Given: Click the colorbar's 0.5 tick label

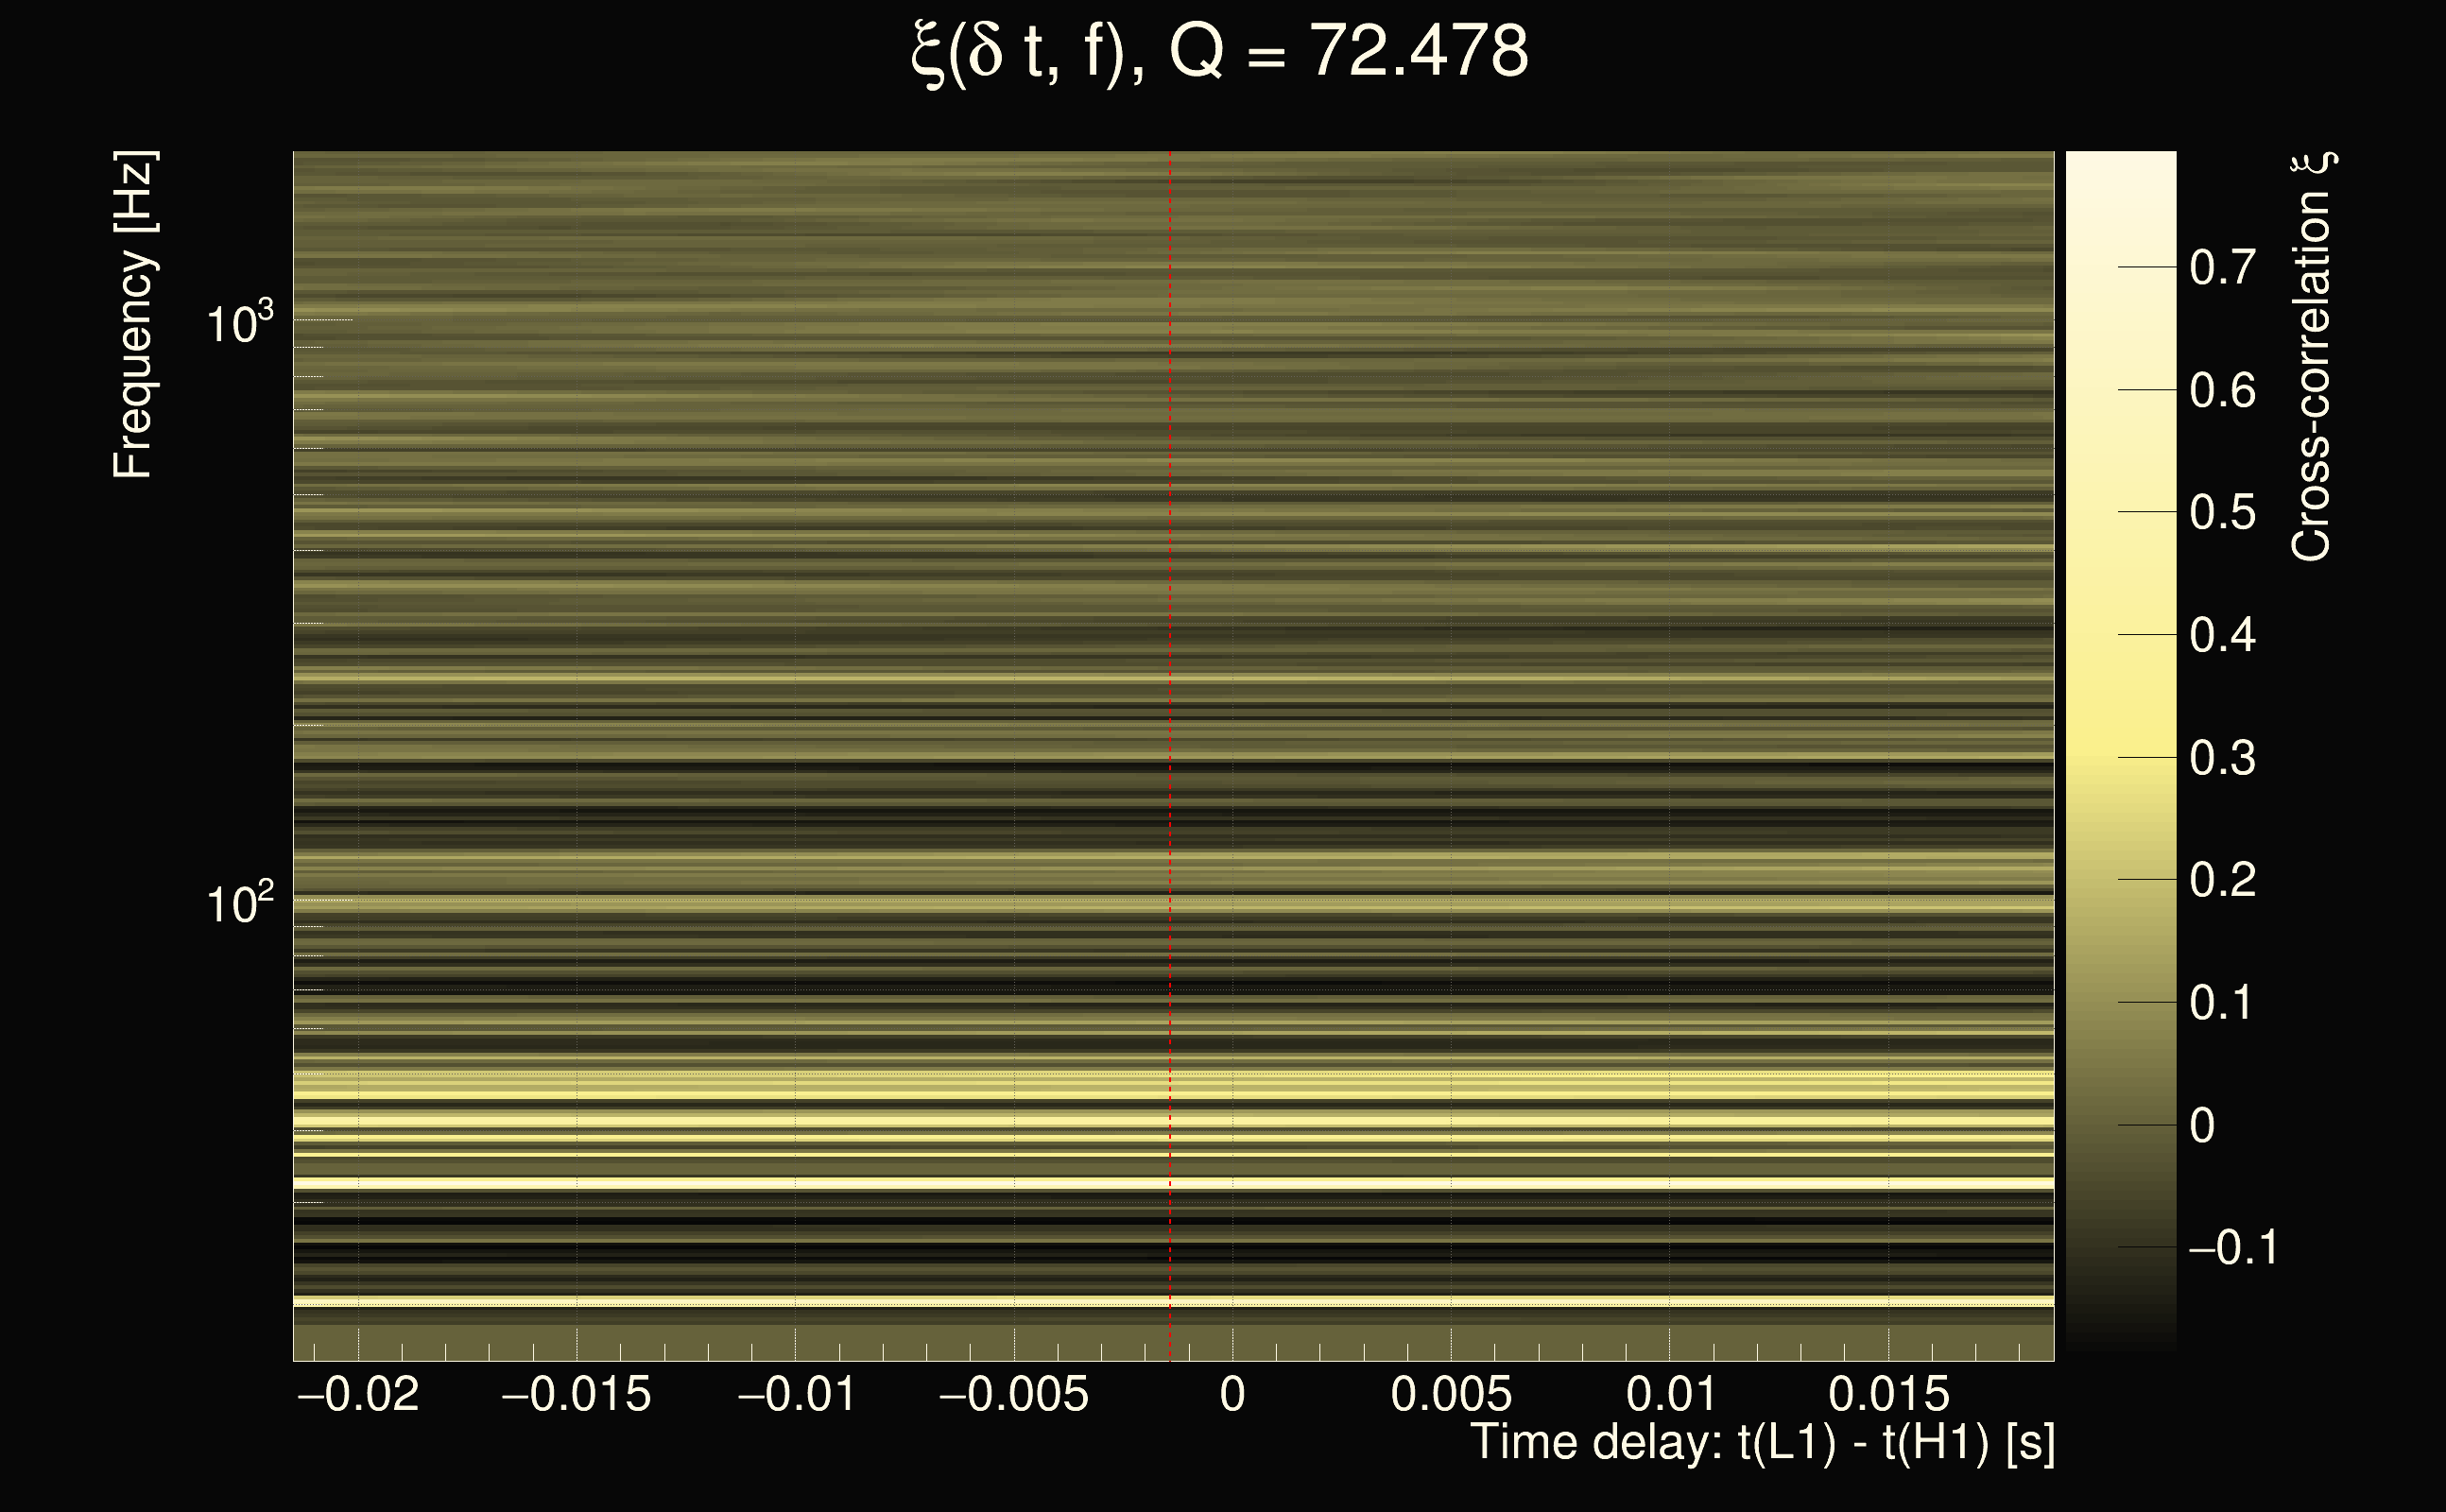Looking at the screenshot, I should tap(2222, 512).
